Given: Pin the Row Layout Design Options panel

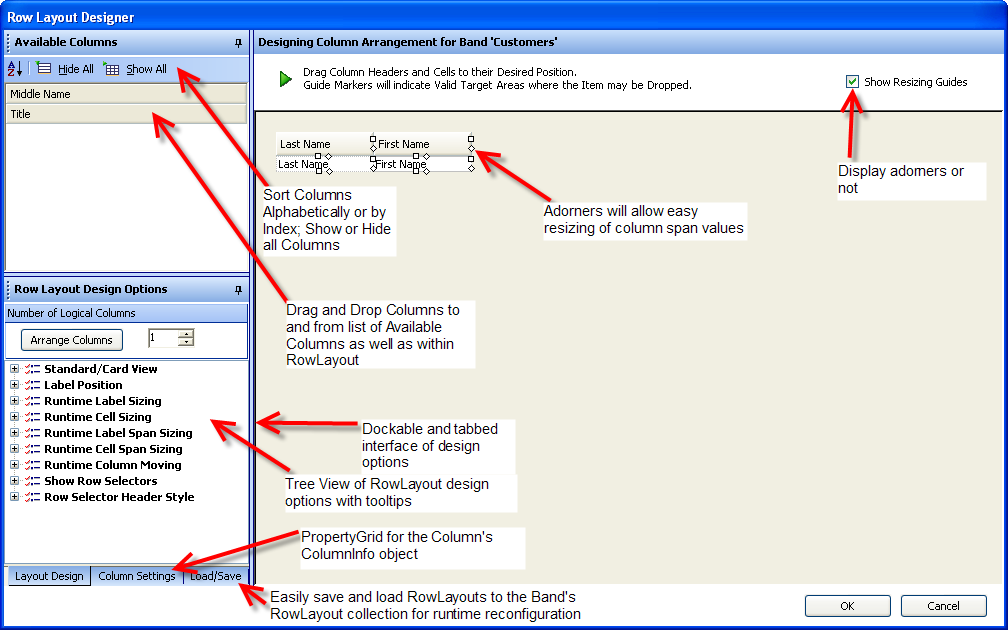Looking at the screenshot, I should click(238, 290).
